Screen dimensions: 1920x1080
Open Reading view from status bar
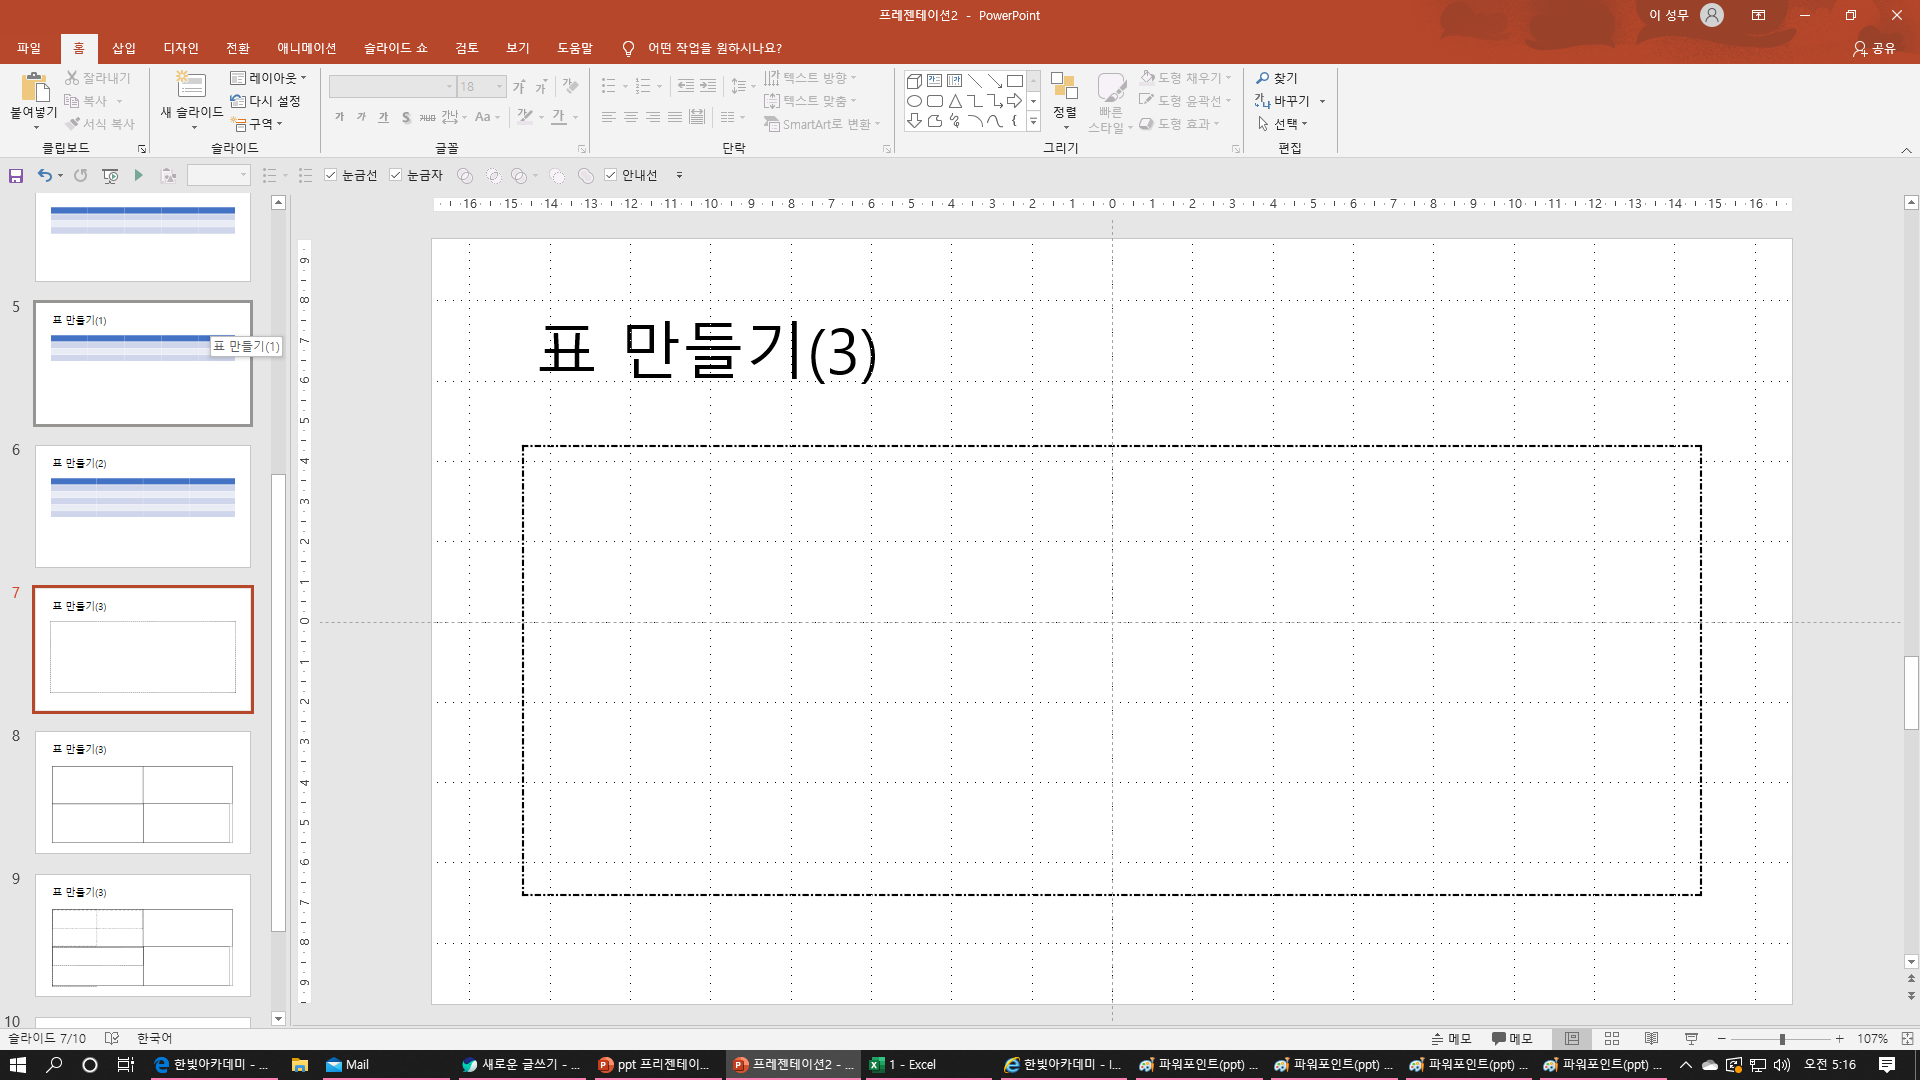(1651, 1039)
